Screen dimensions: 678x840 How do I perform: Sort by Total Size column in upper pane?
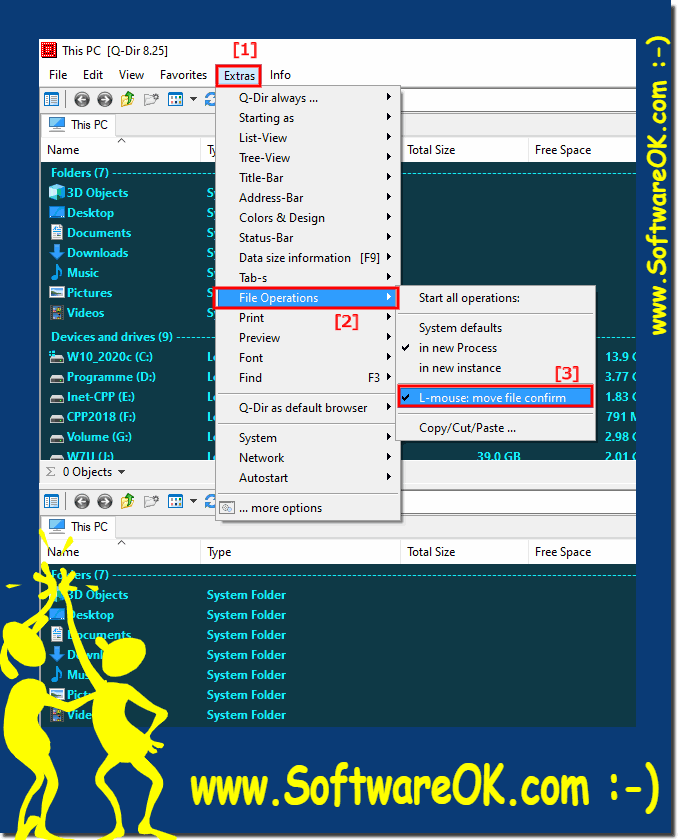[464, 150]
